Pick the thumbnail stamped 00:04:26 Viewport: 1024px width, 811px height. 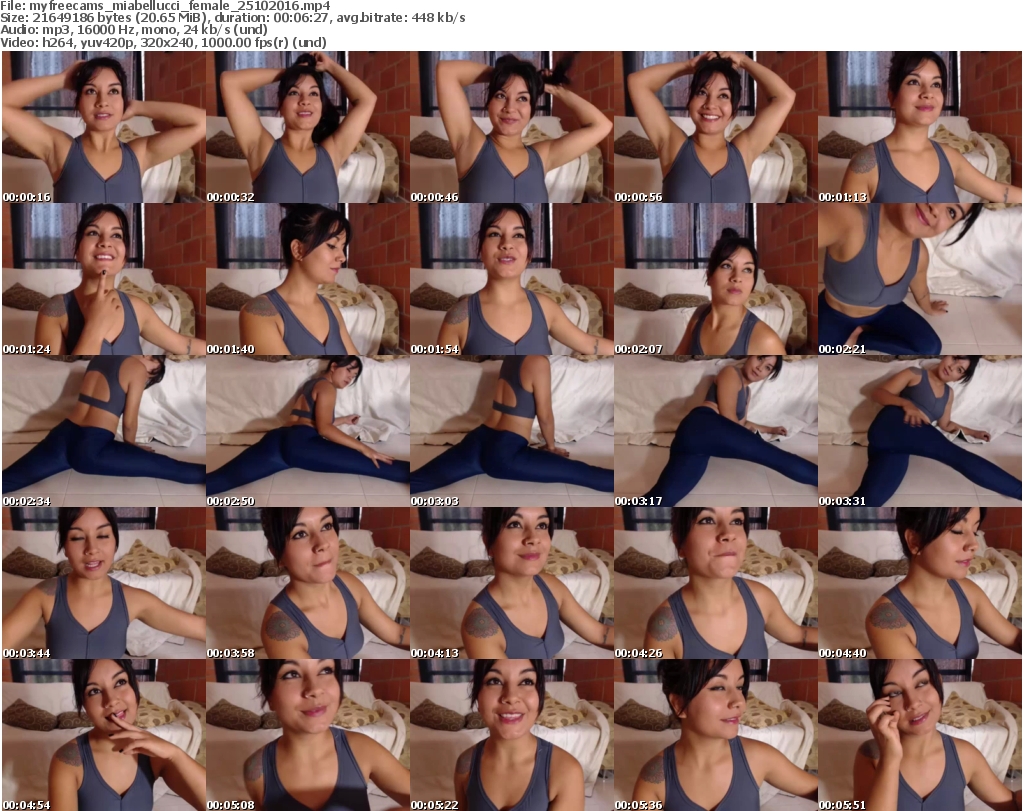tap(716, 583)
